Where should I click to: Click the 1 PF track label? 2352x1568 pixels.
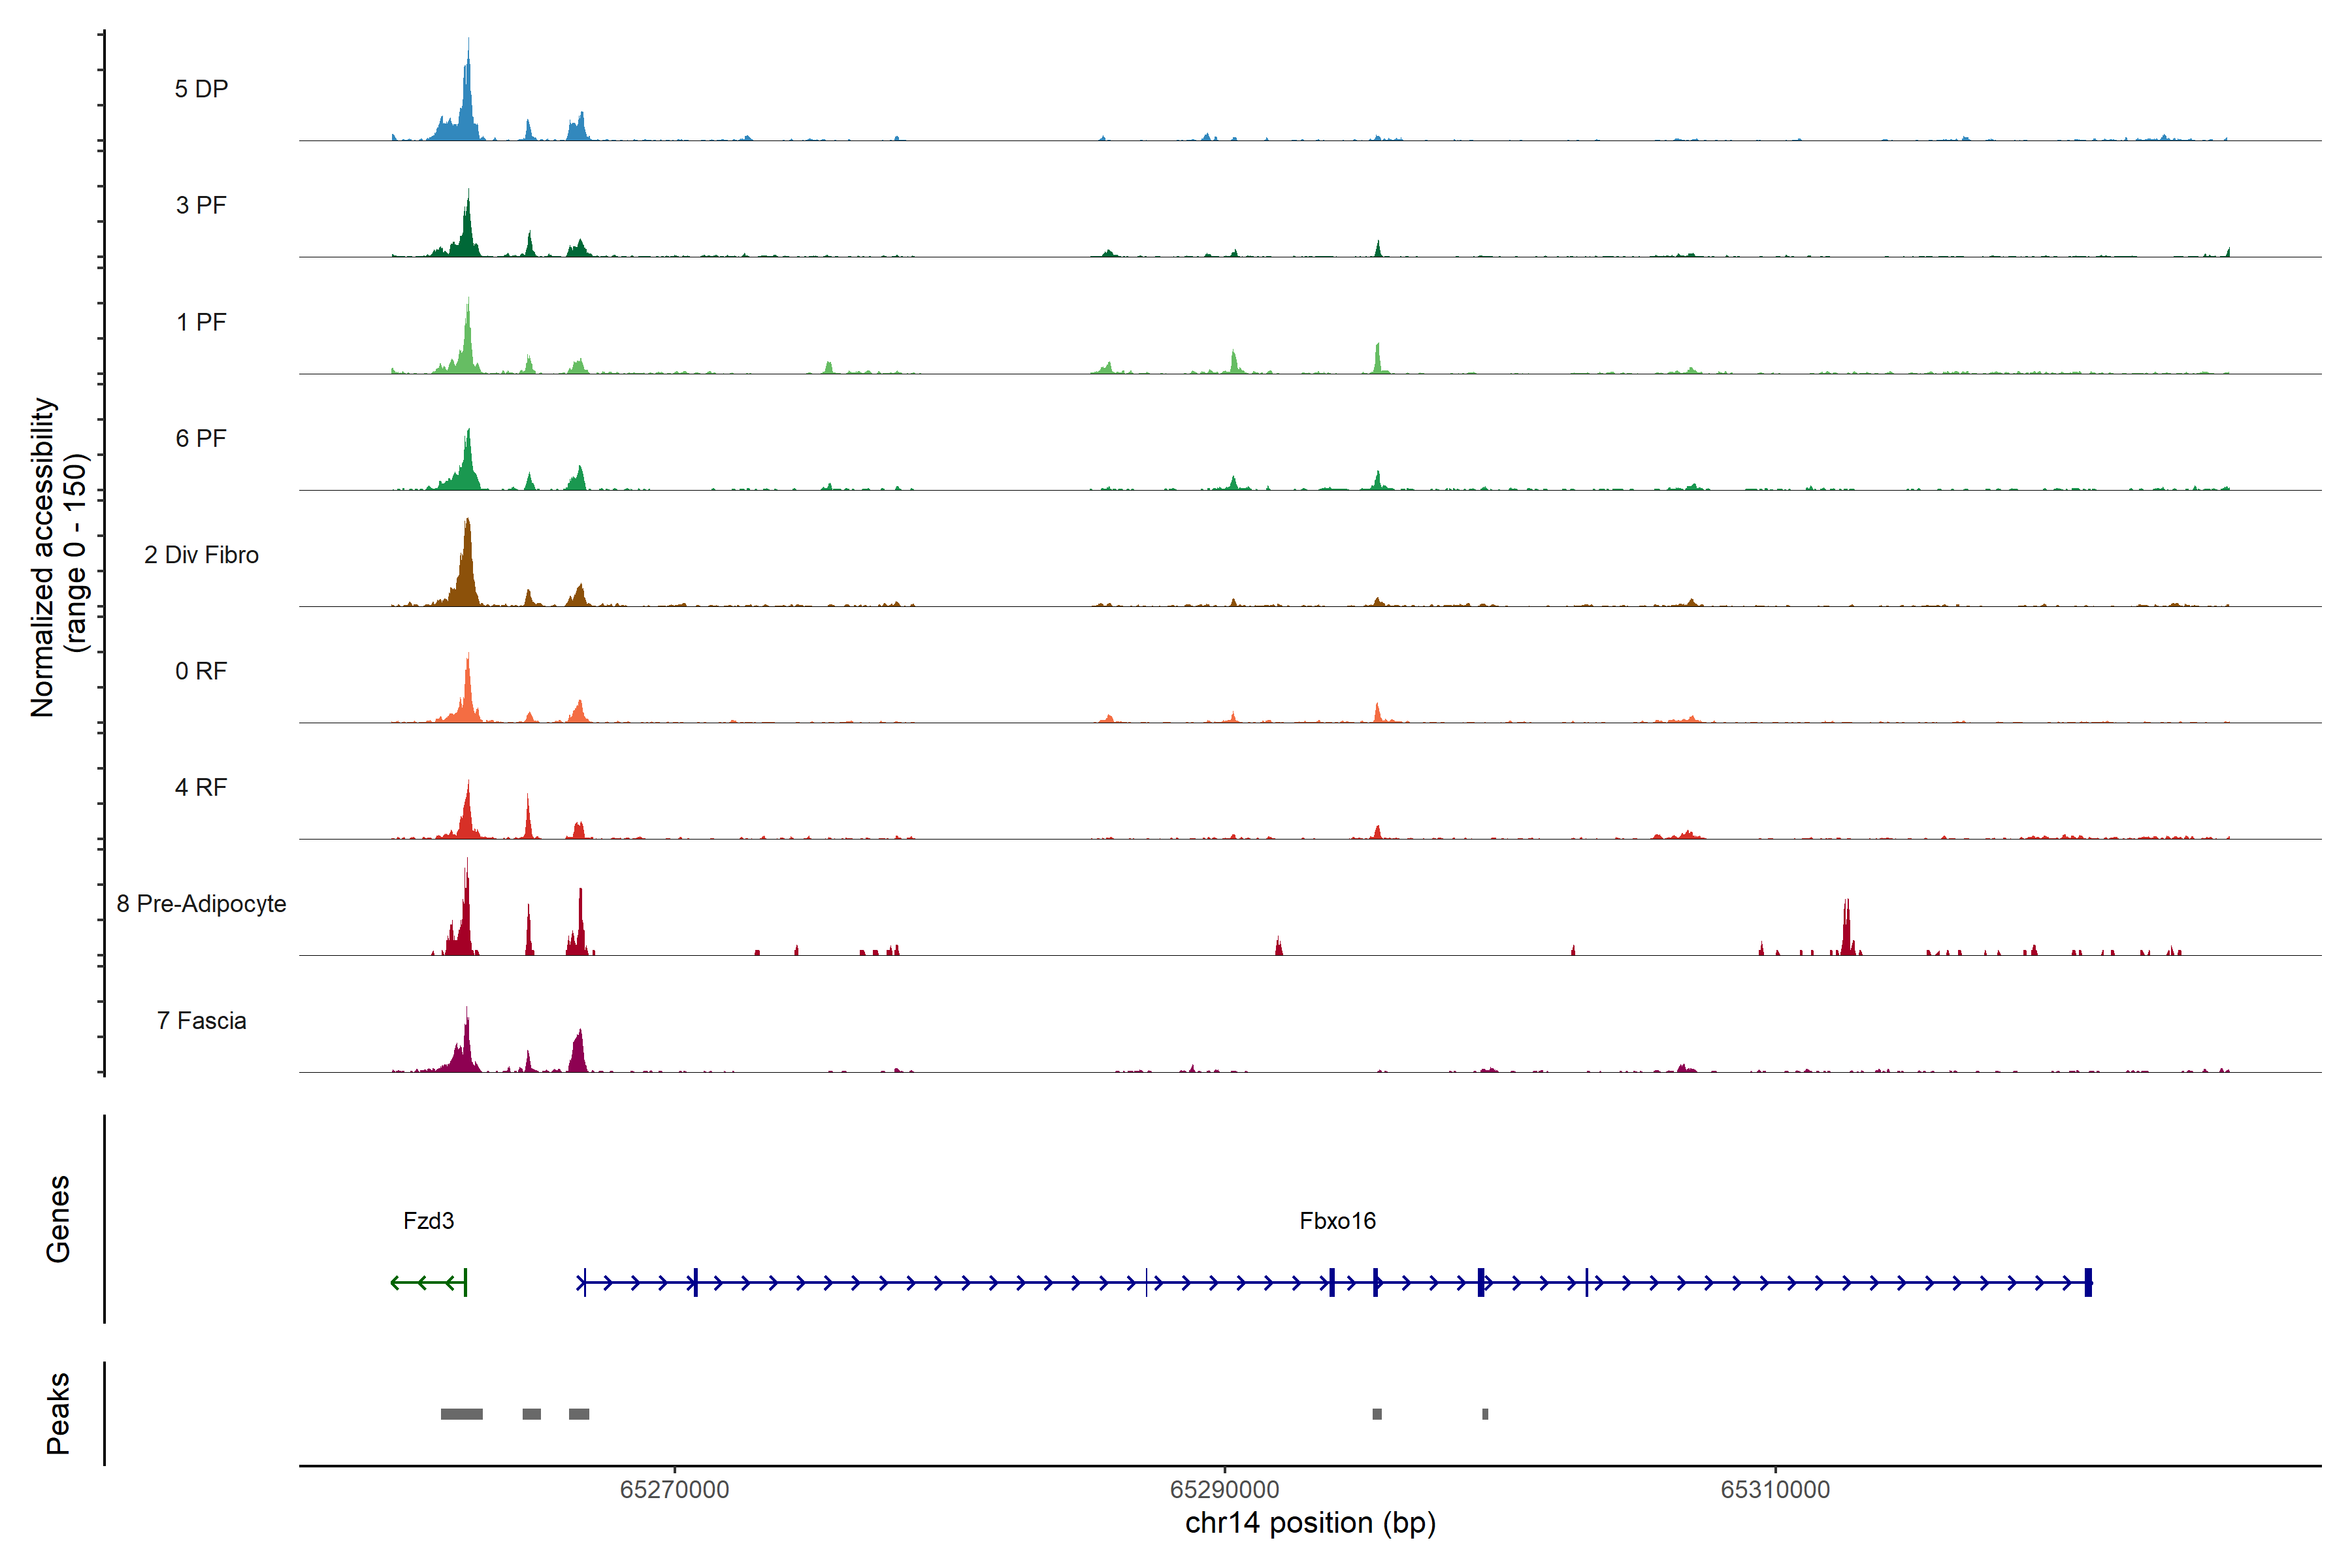(x=201, y=322)
